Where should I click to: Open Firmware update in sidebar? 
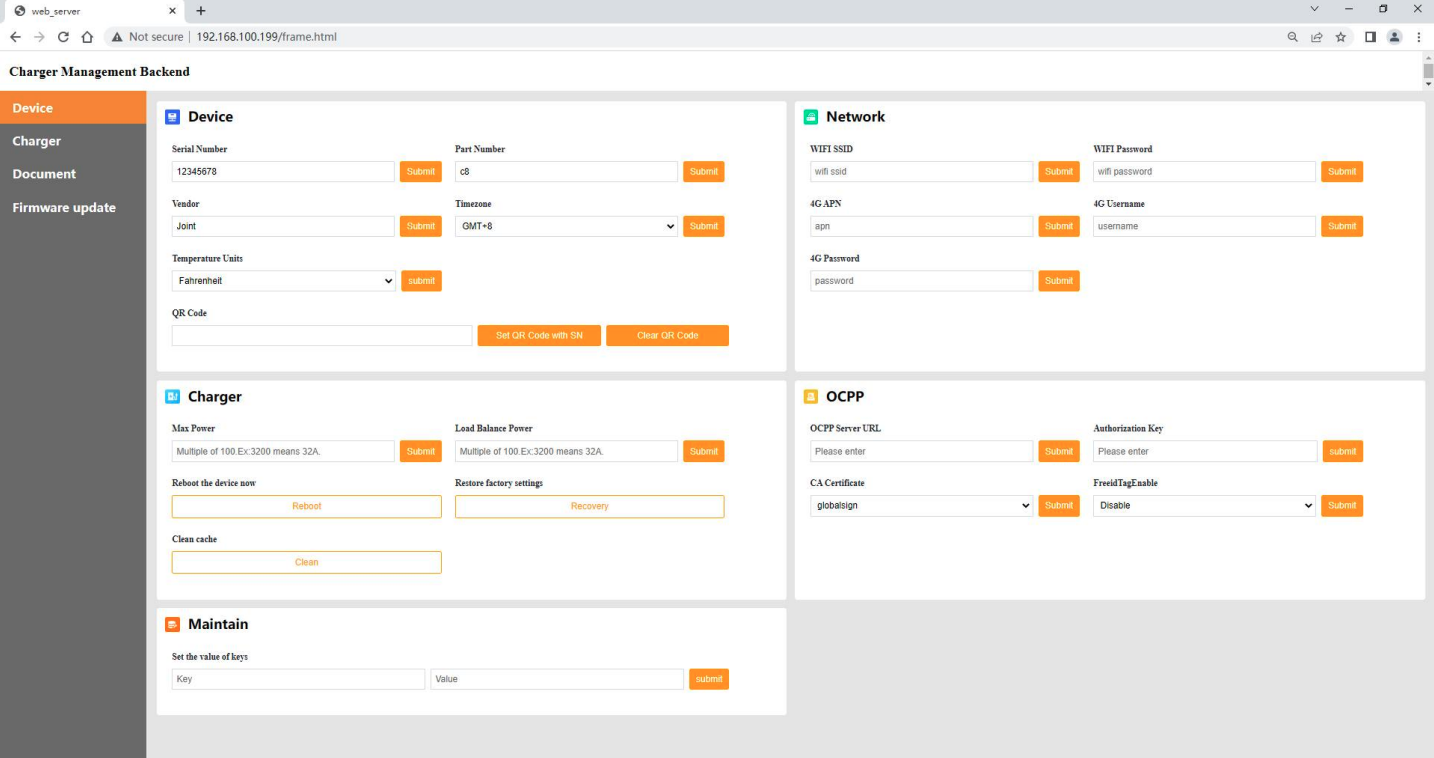pos(64,208)
